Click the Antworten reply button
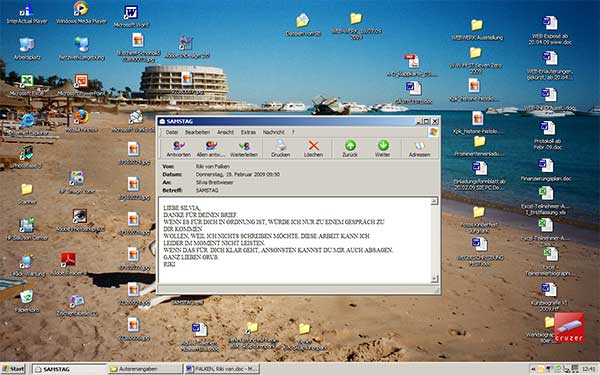 (178, 148)
